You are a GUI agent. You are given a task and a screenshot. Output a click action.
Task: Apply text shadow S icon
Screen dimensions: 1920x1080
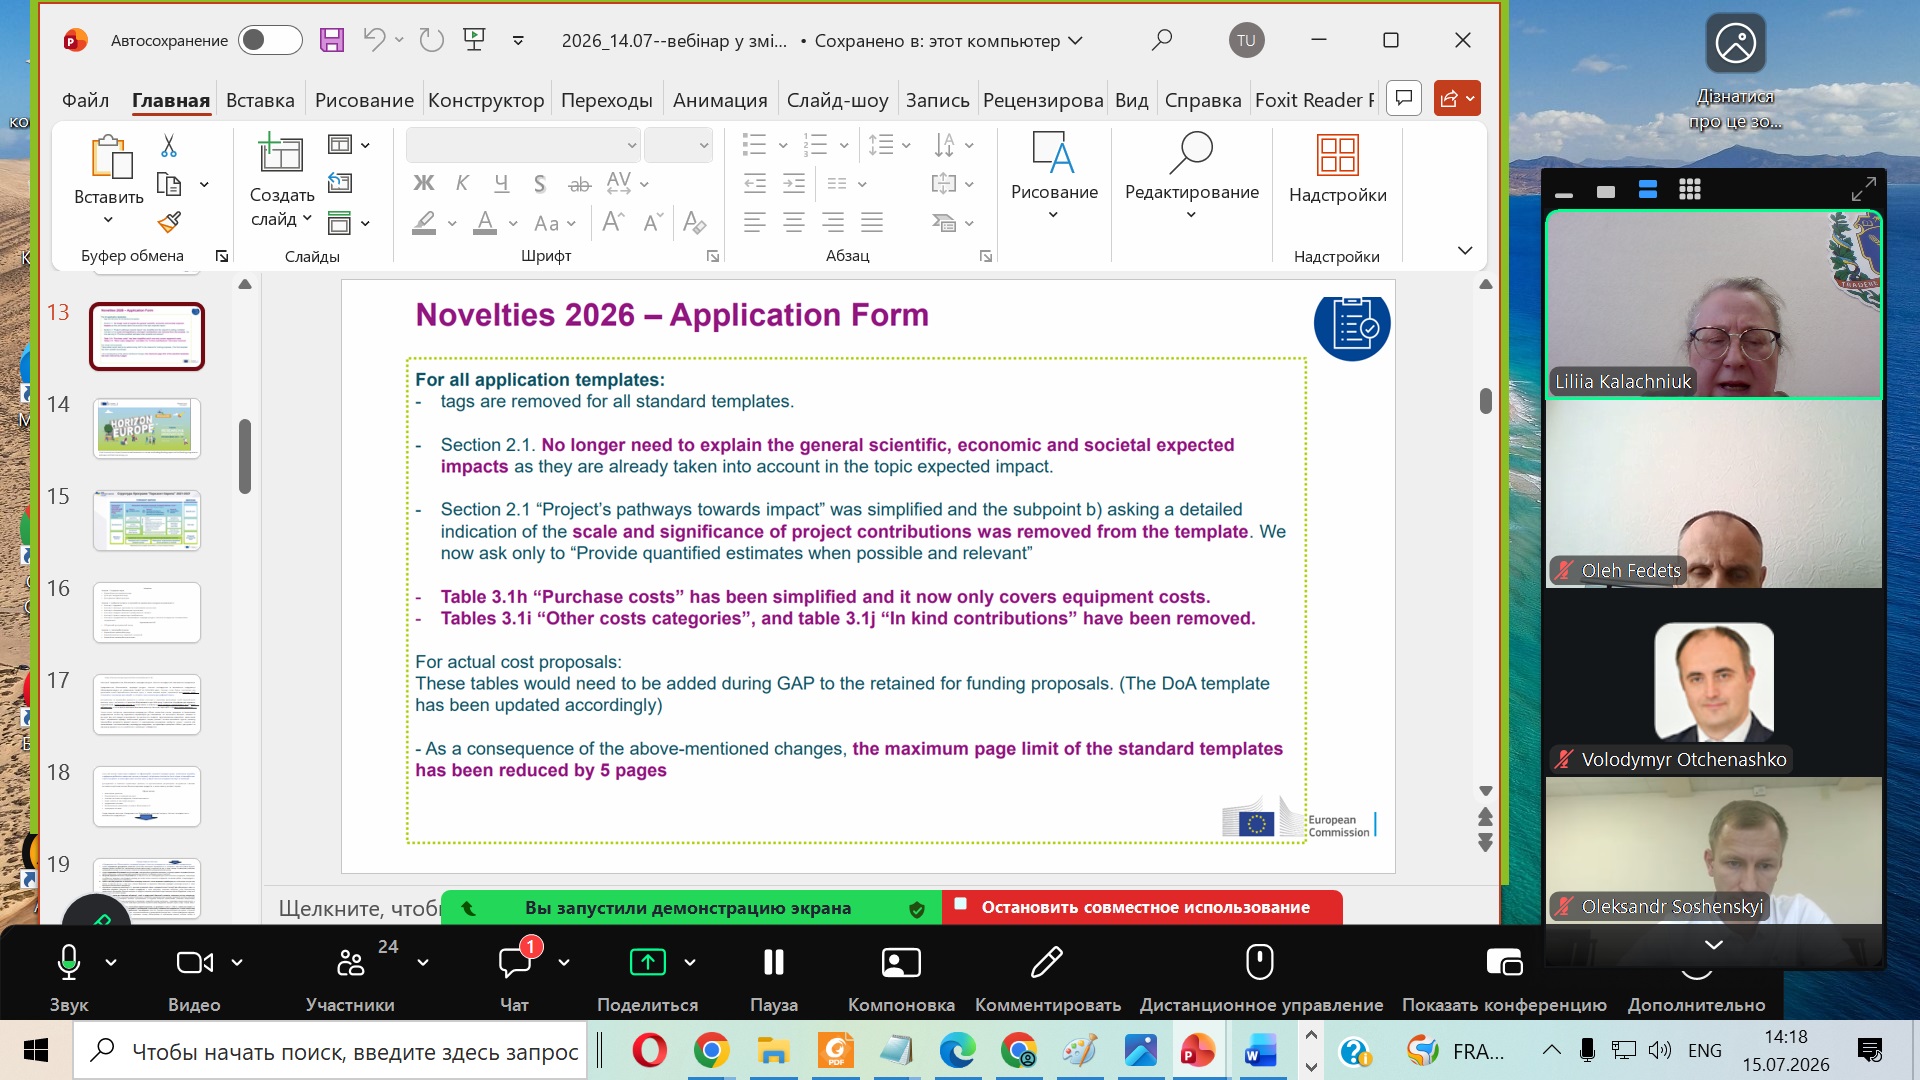(540, 184)
